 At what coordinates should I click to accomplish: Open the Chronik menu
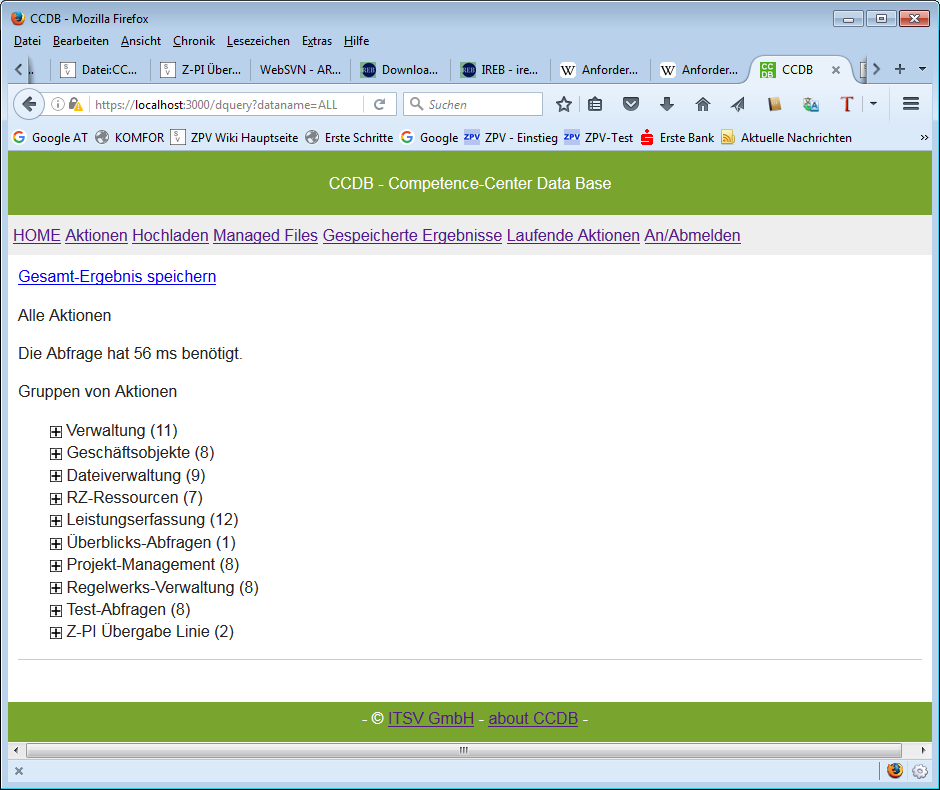click(x=193, y=41)
